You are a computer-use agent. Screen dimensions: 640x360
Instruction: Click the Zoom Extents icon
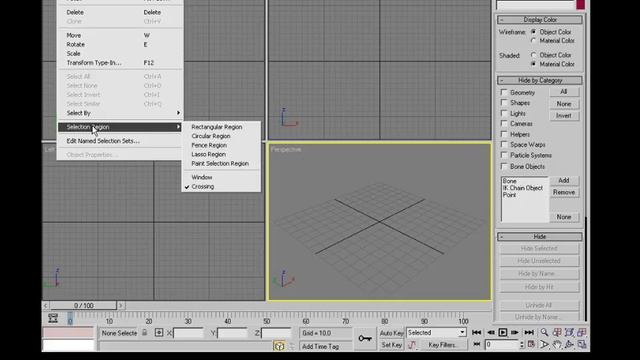pyautogui.click(x=569, y=333)
